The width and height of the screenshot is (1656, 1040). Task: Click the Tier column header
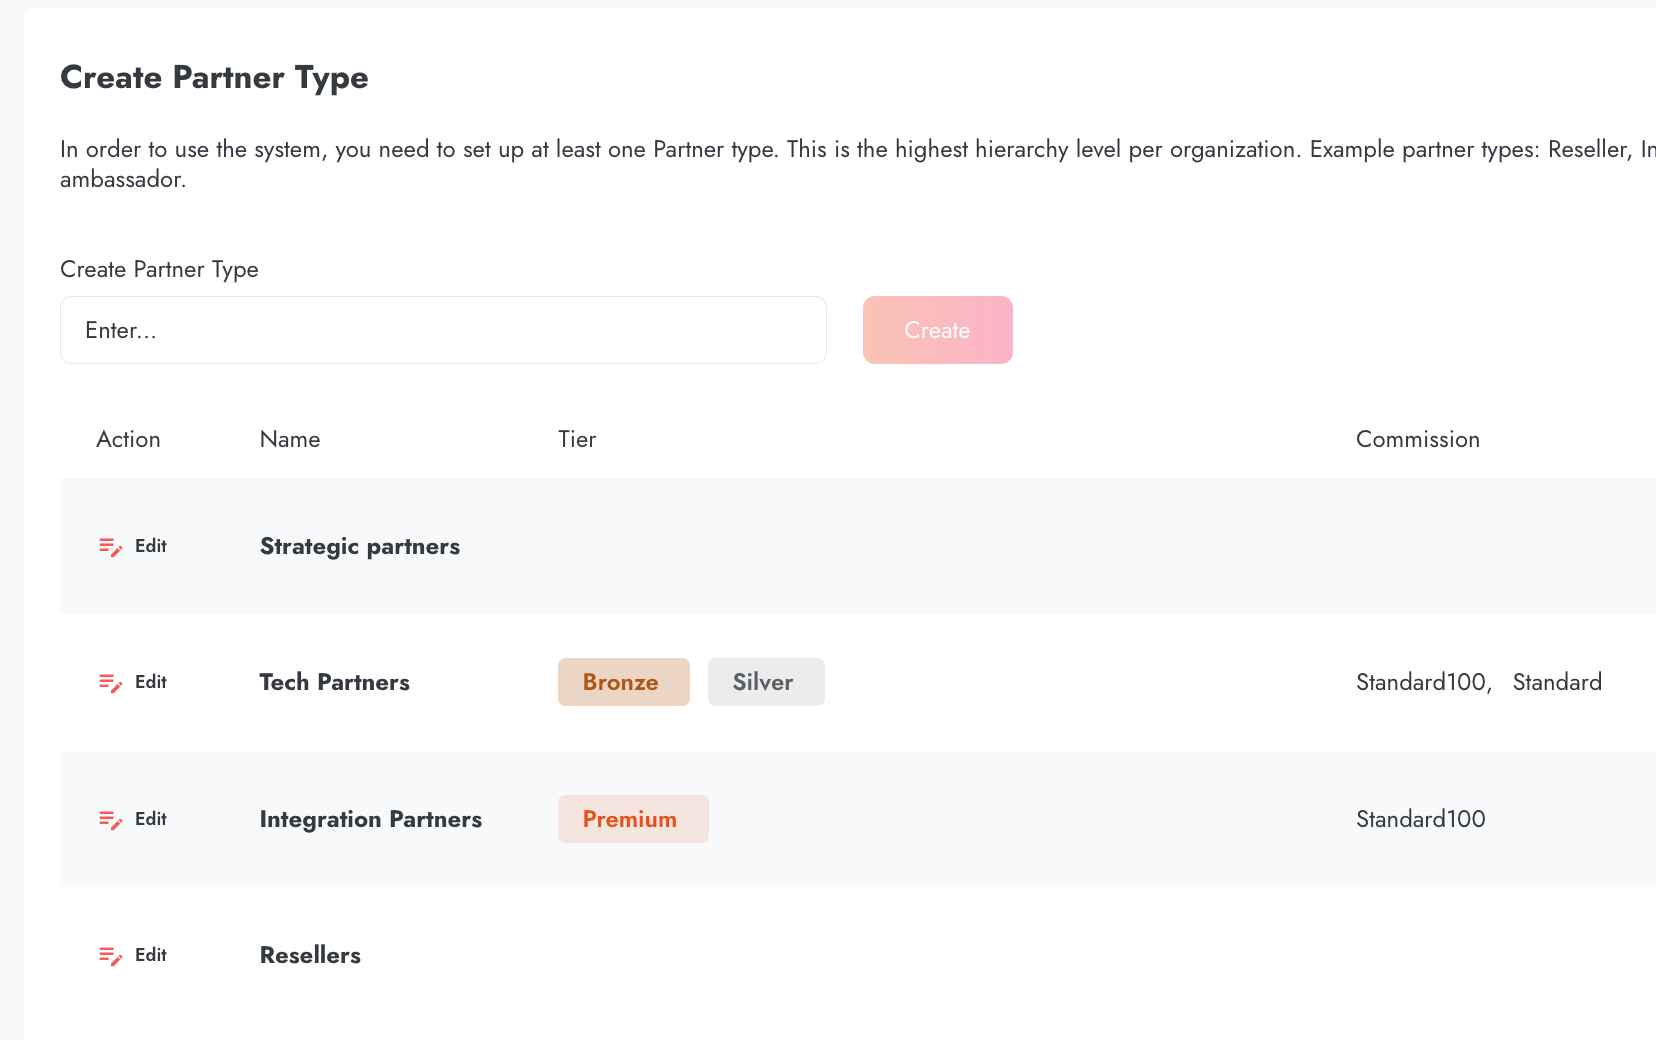tap(577, 439)
